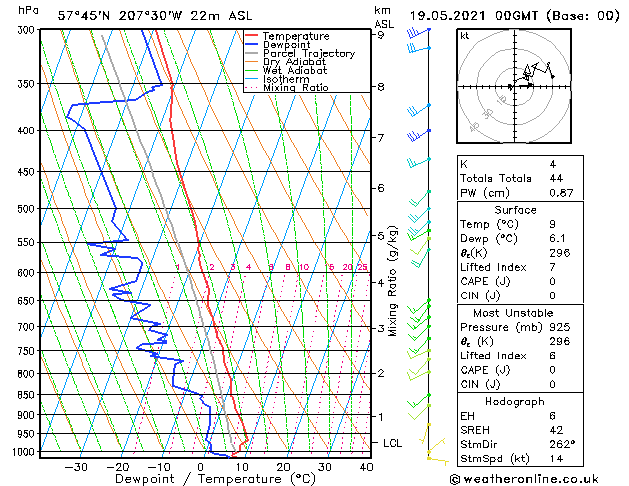This screenshot has width=629, height=486.
Task: Click the PW (cm) value 0.87
Action: [561, 193]
